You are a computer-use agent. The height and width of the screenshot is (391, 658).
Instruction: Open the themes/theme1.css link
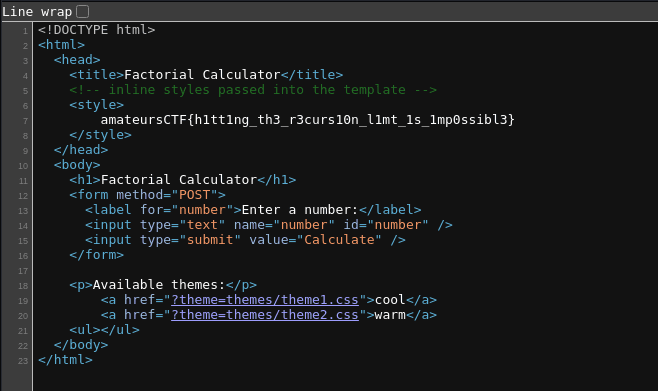pyautogui.click(x=265, y=300)
